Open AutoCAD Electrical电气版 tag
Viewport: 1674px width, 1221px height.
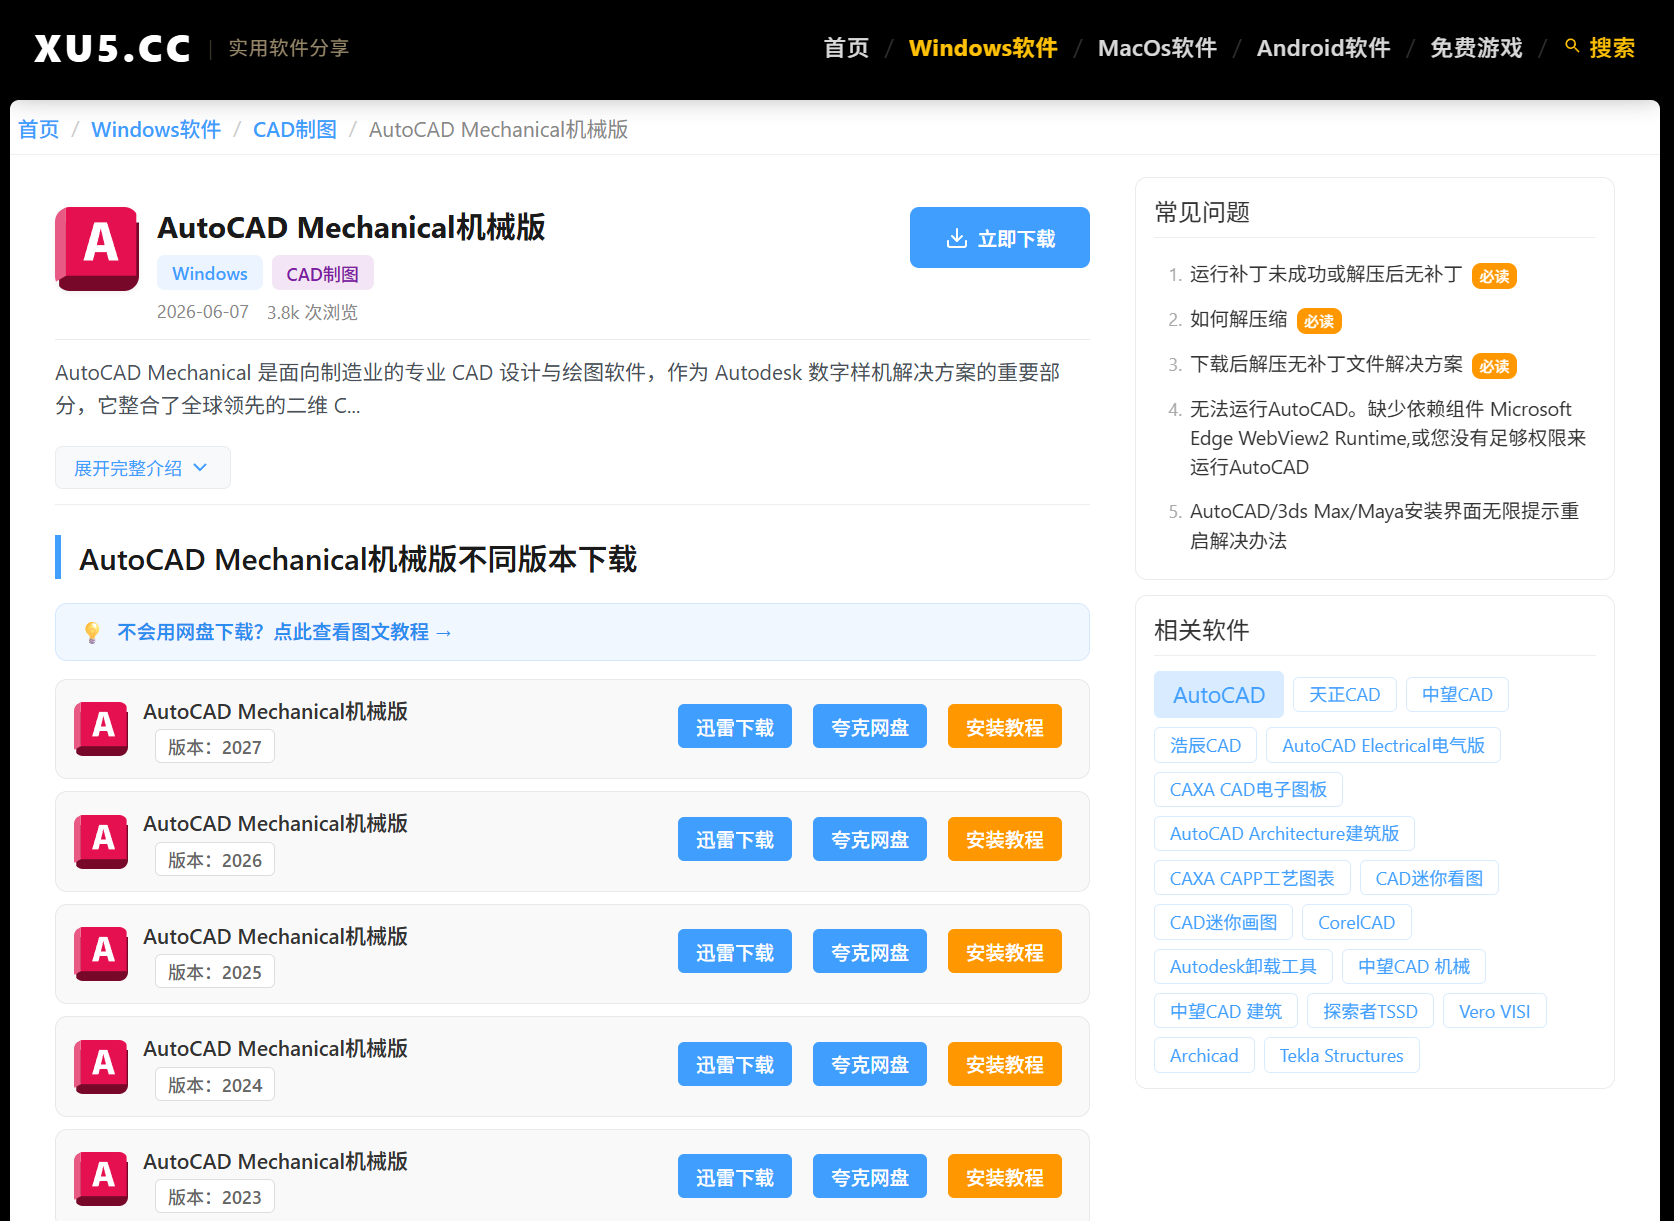[1383, 745]
